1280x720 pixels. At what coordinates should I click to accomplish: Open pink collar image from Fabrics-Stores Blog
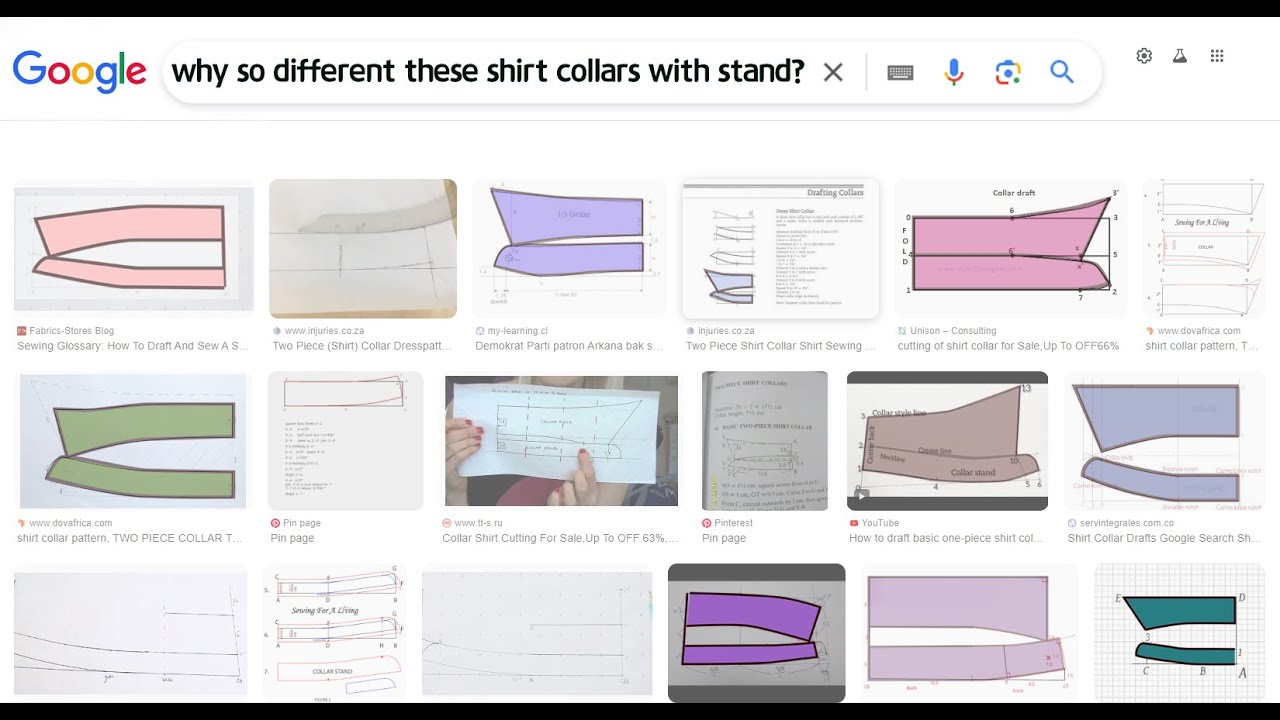[134, 249]
